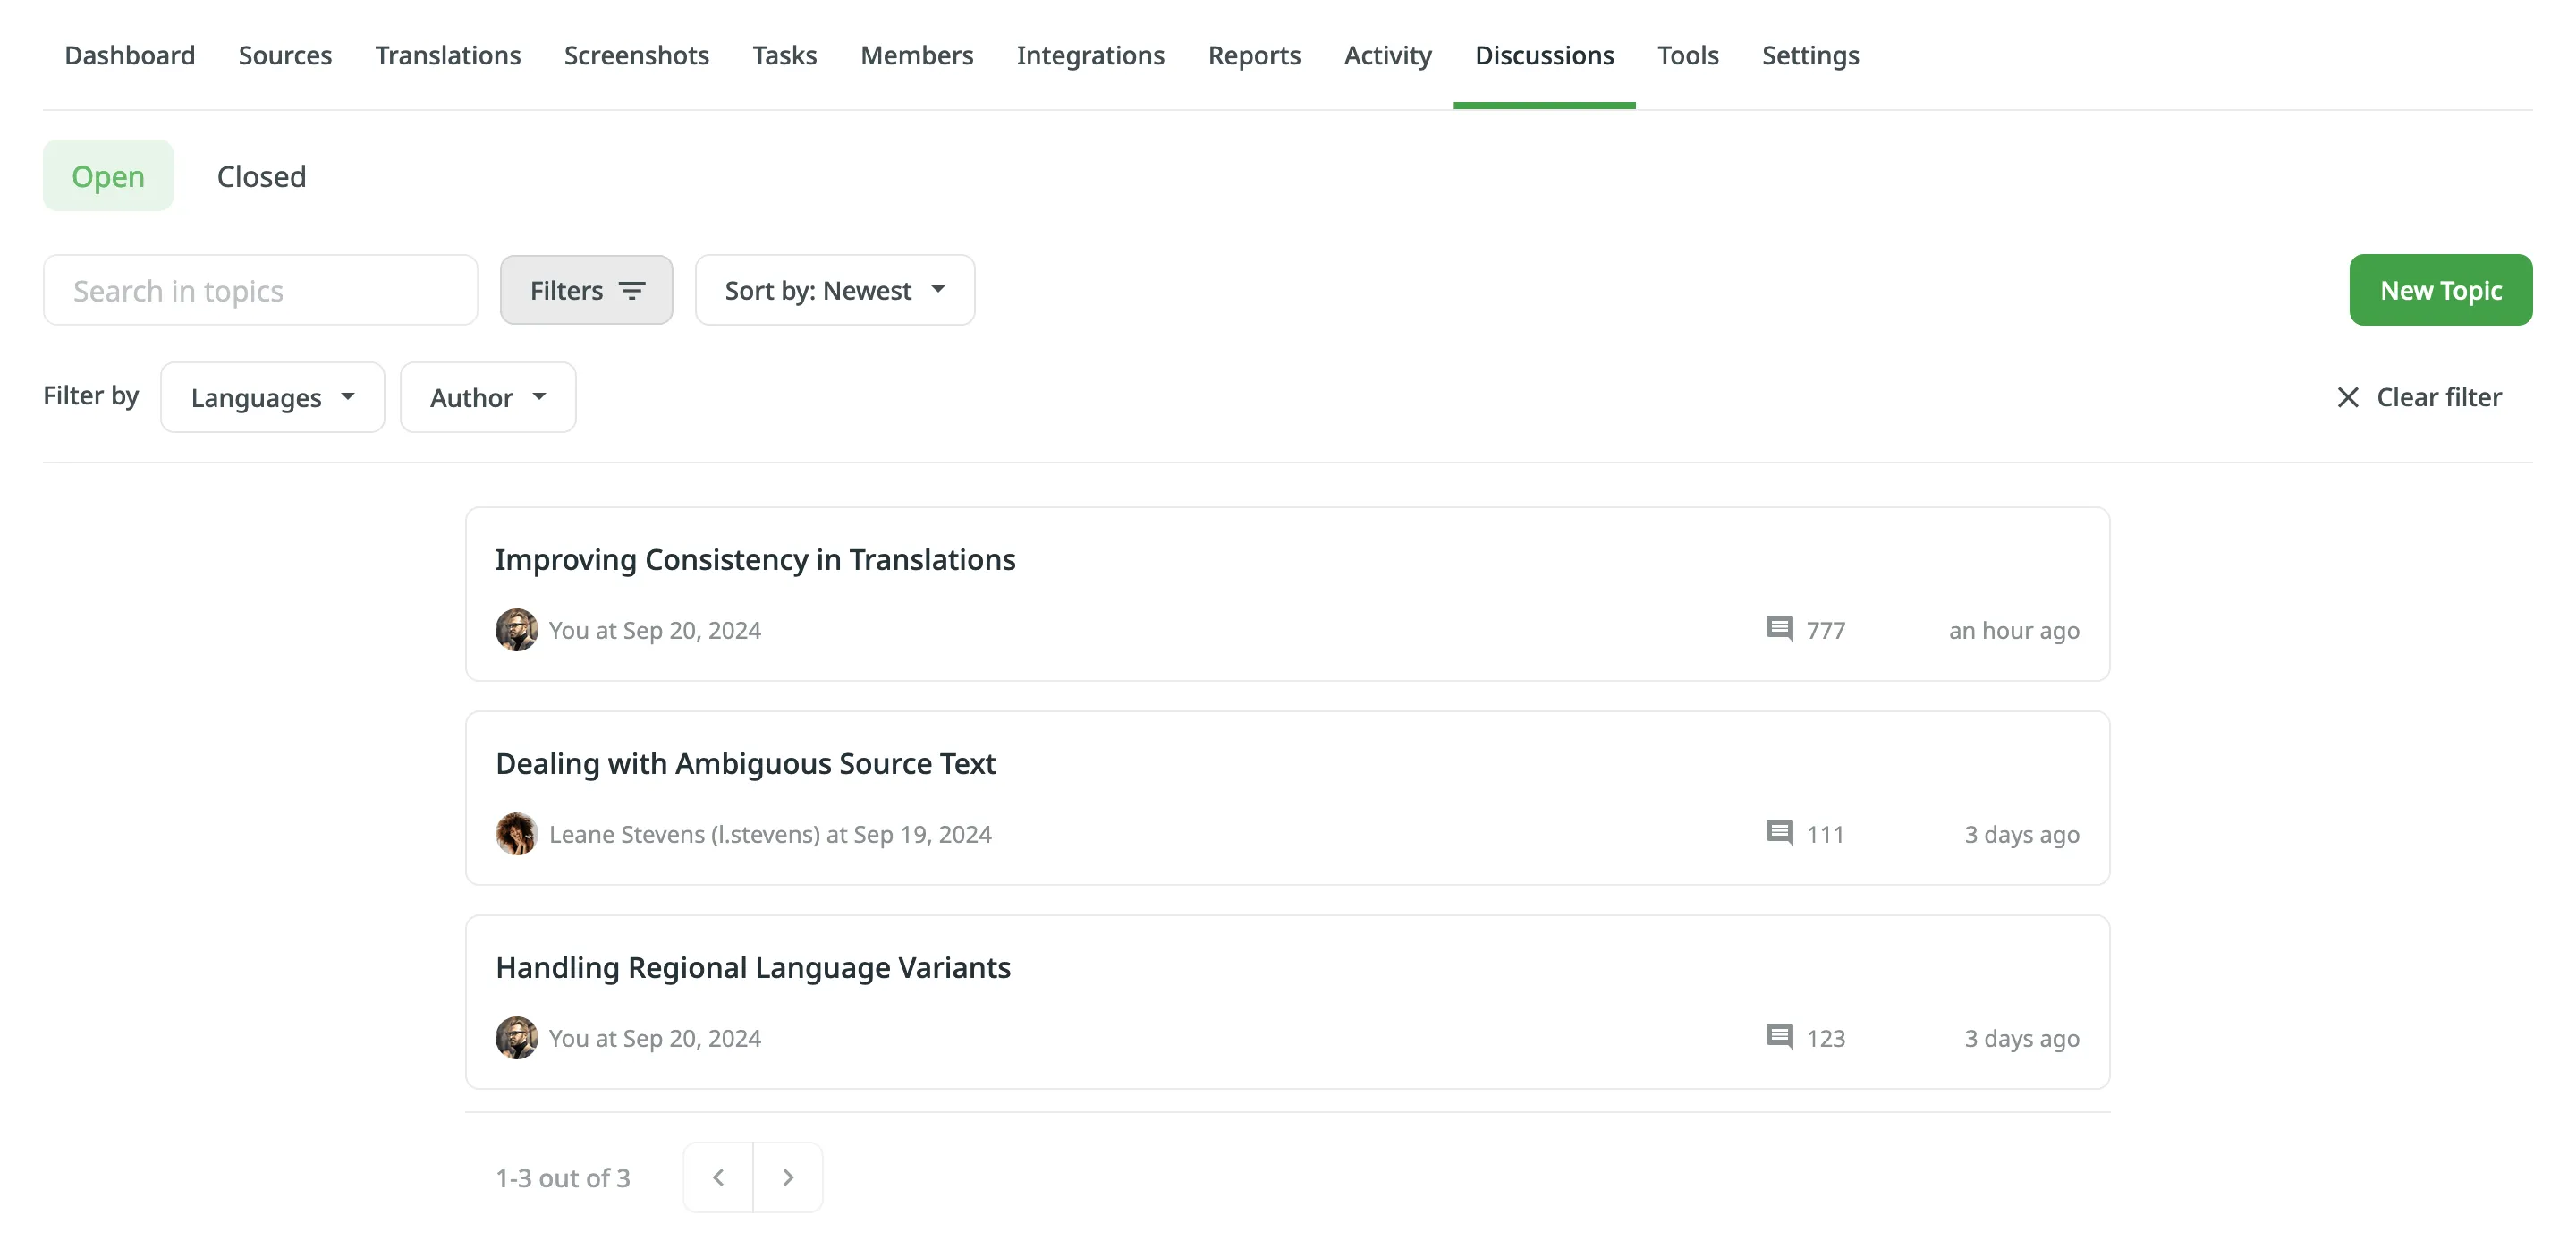Expand the Languages filter dropdown
The height and width of the screenshot is (1241, 2576).
tap(272, 397)
